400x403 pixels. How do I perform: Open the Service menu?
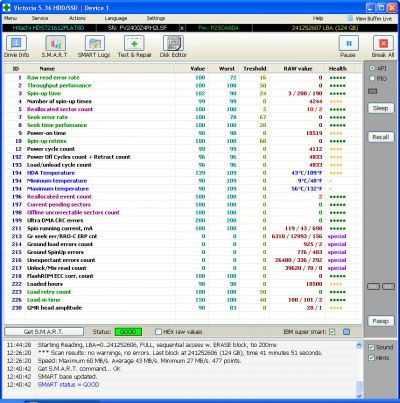(40, 18)
